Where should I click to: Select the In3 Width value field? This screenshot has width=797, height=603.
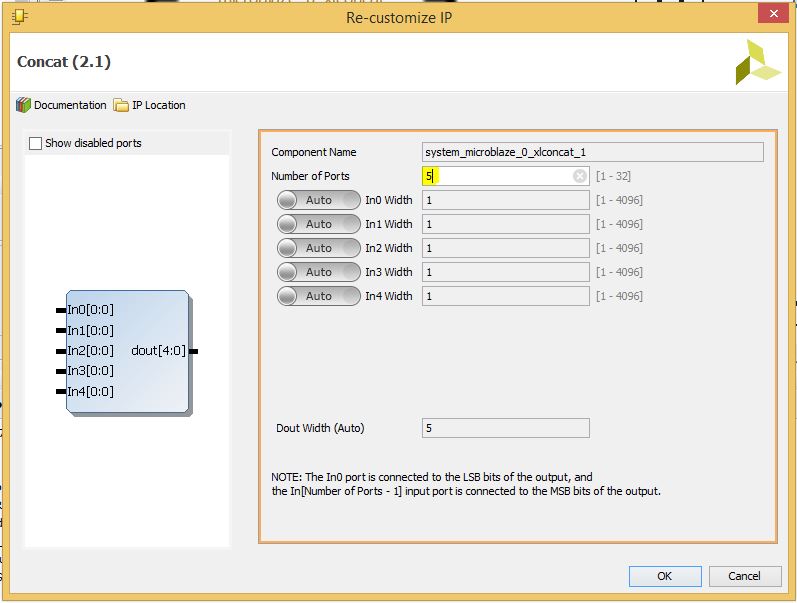[x=506, y=272]
